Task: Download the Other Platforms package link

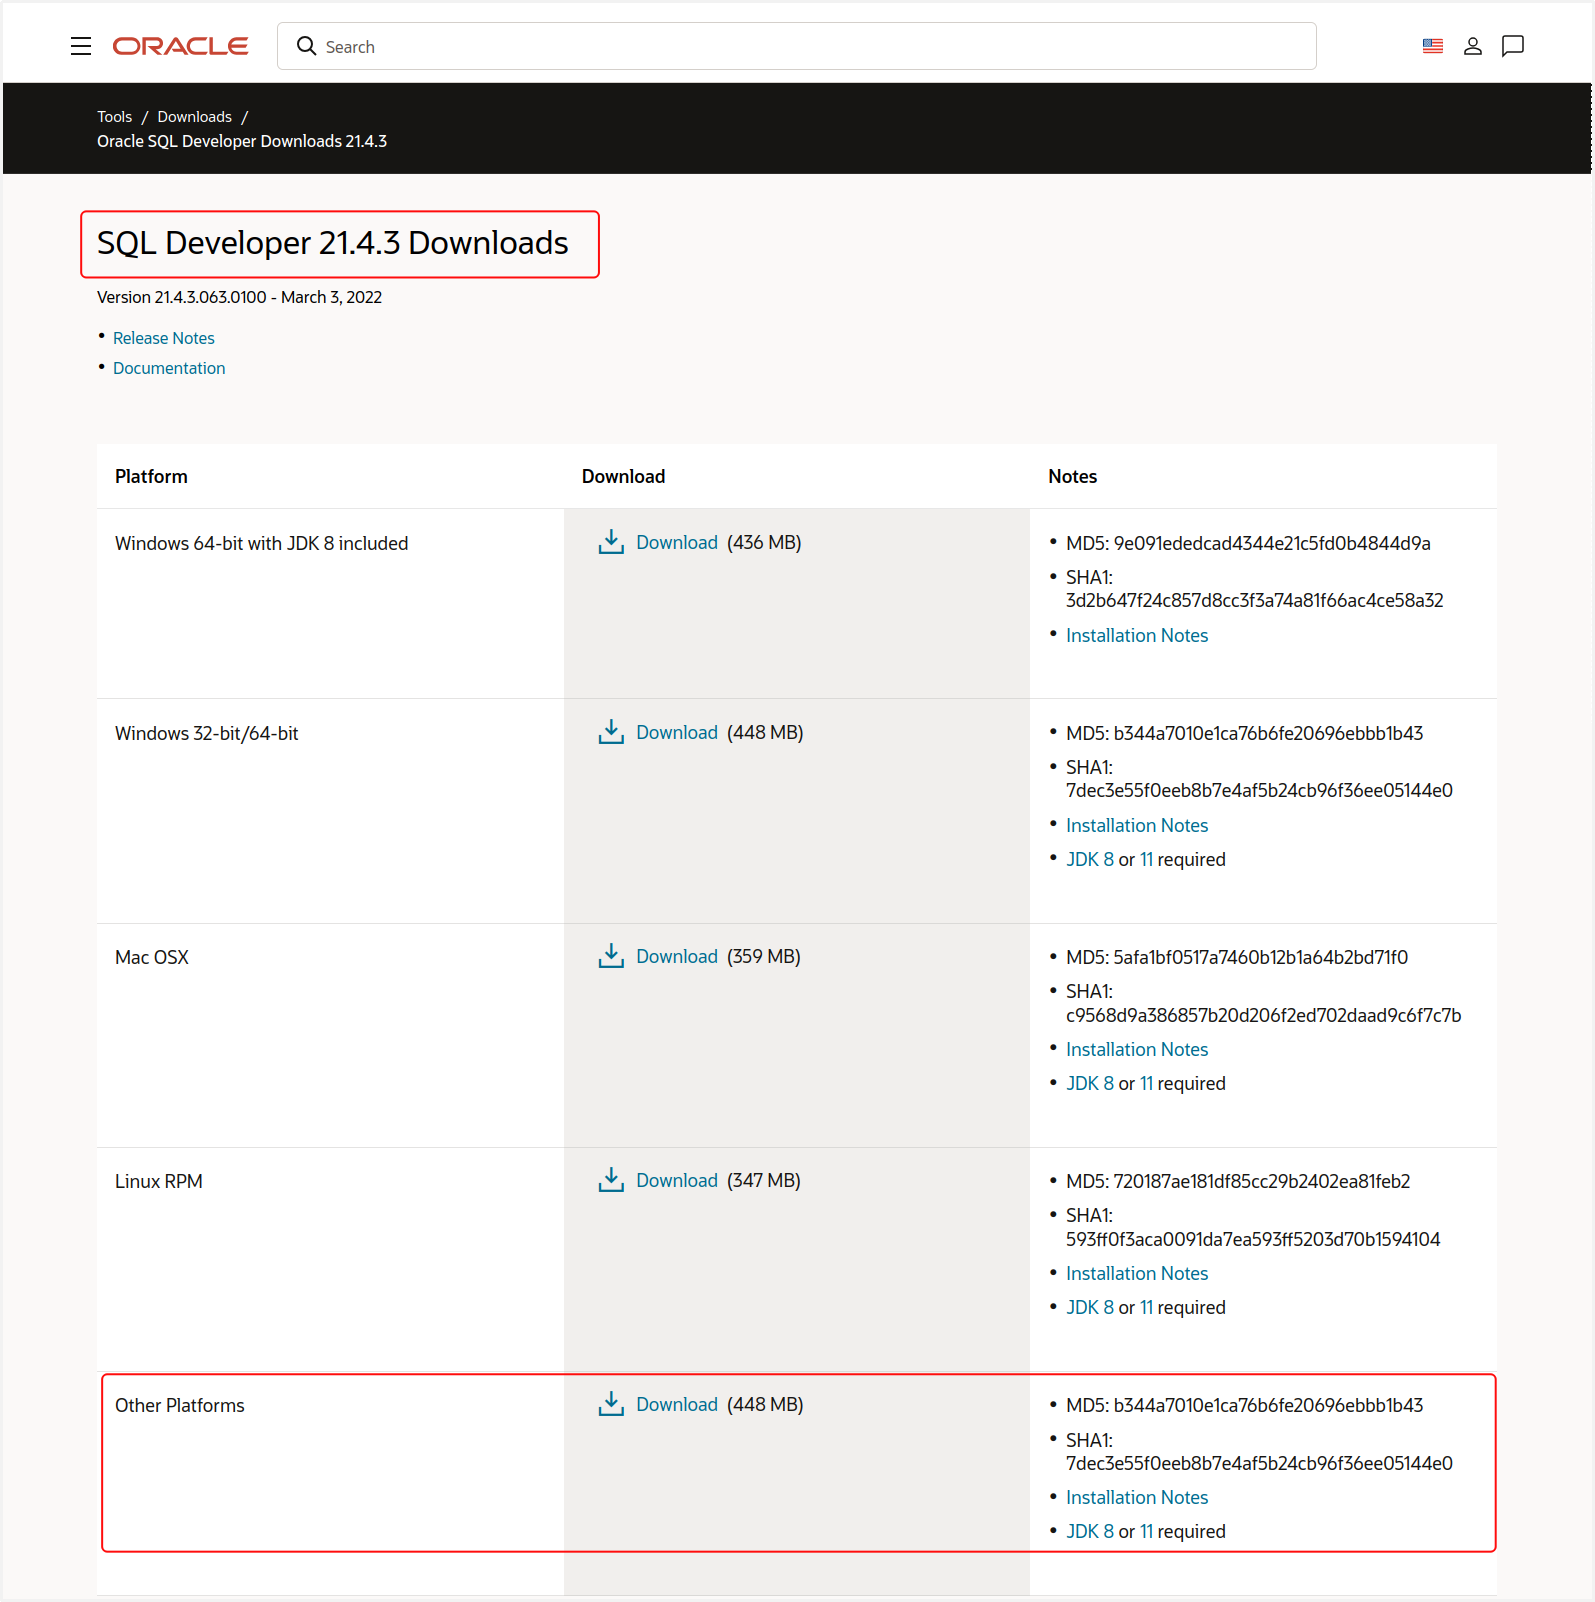Action: point(677,1404)
